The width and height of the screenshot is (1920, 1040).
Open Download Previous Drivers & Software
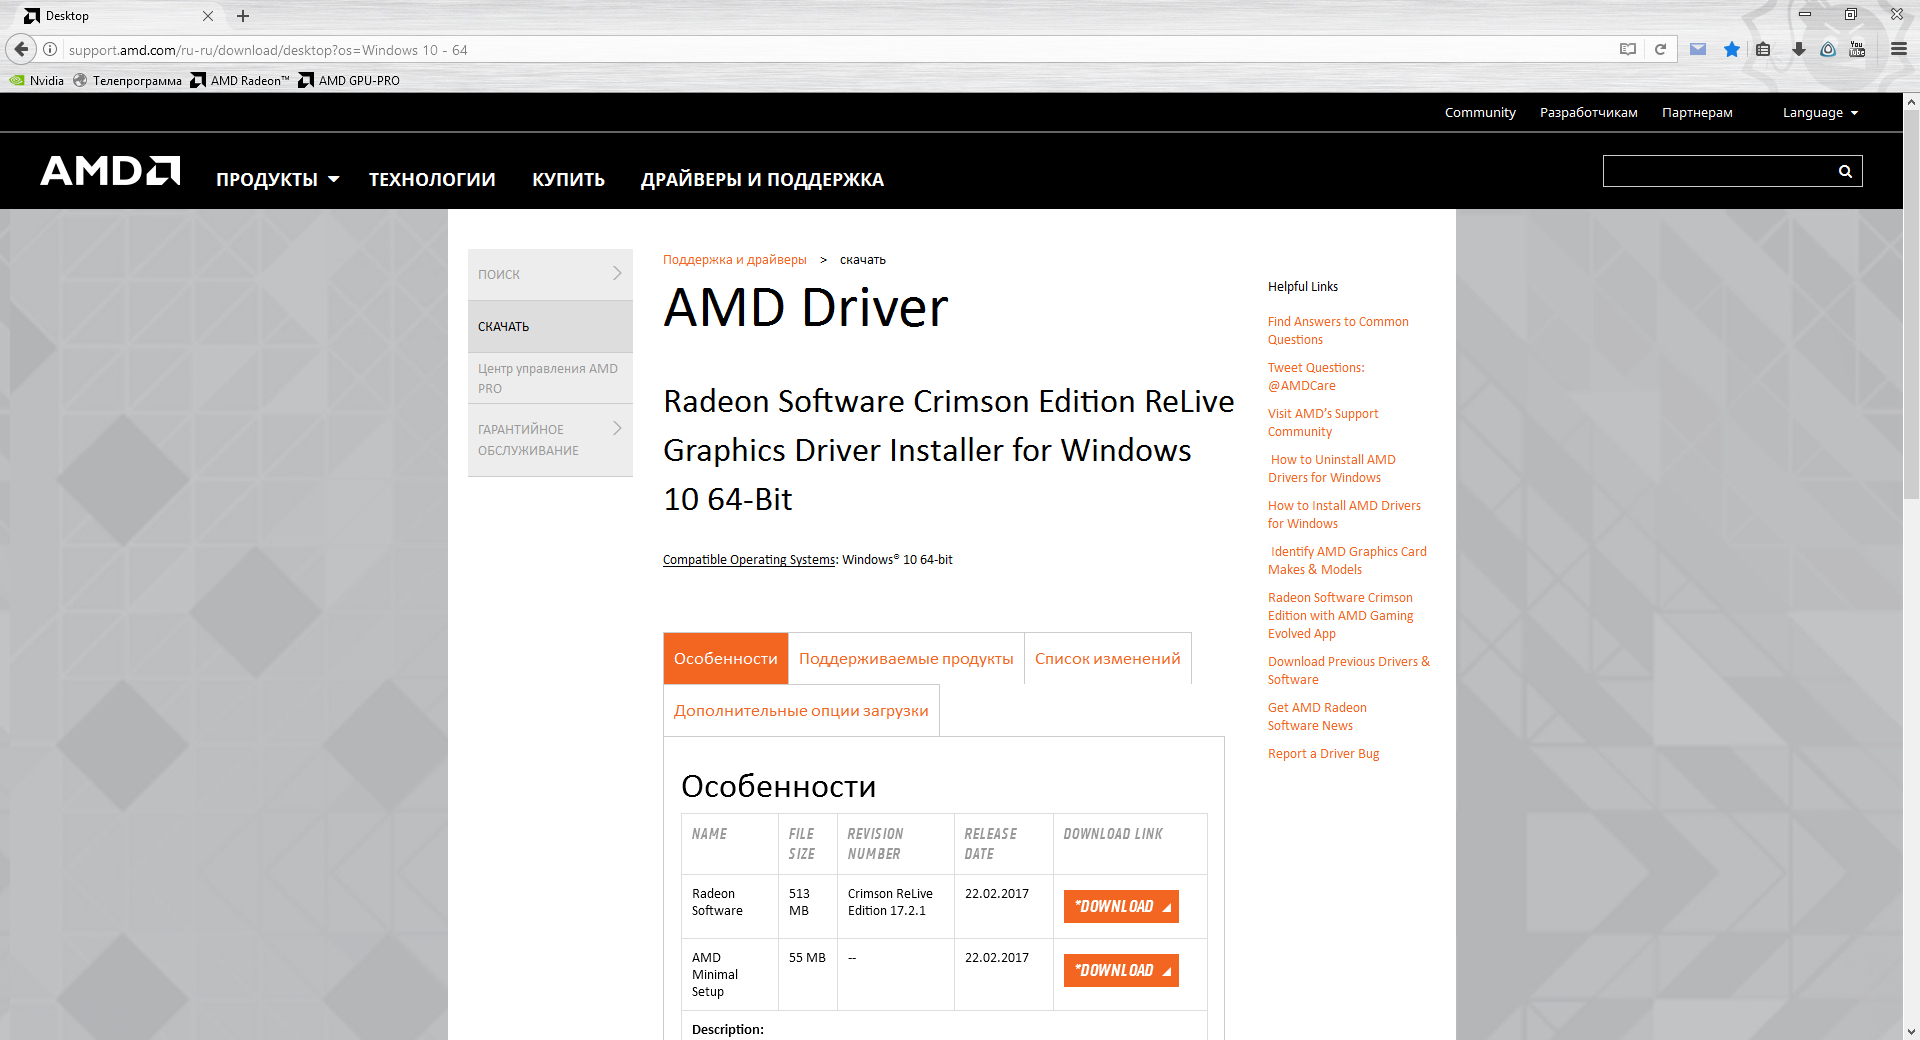(1349, 671)
